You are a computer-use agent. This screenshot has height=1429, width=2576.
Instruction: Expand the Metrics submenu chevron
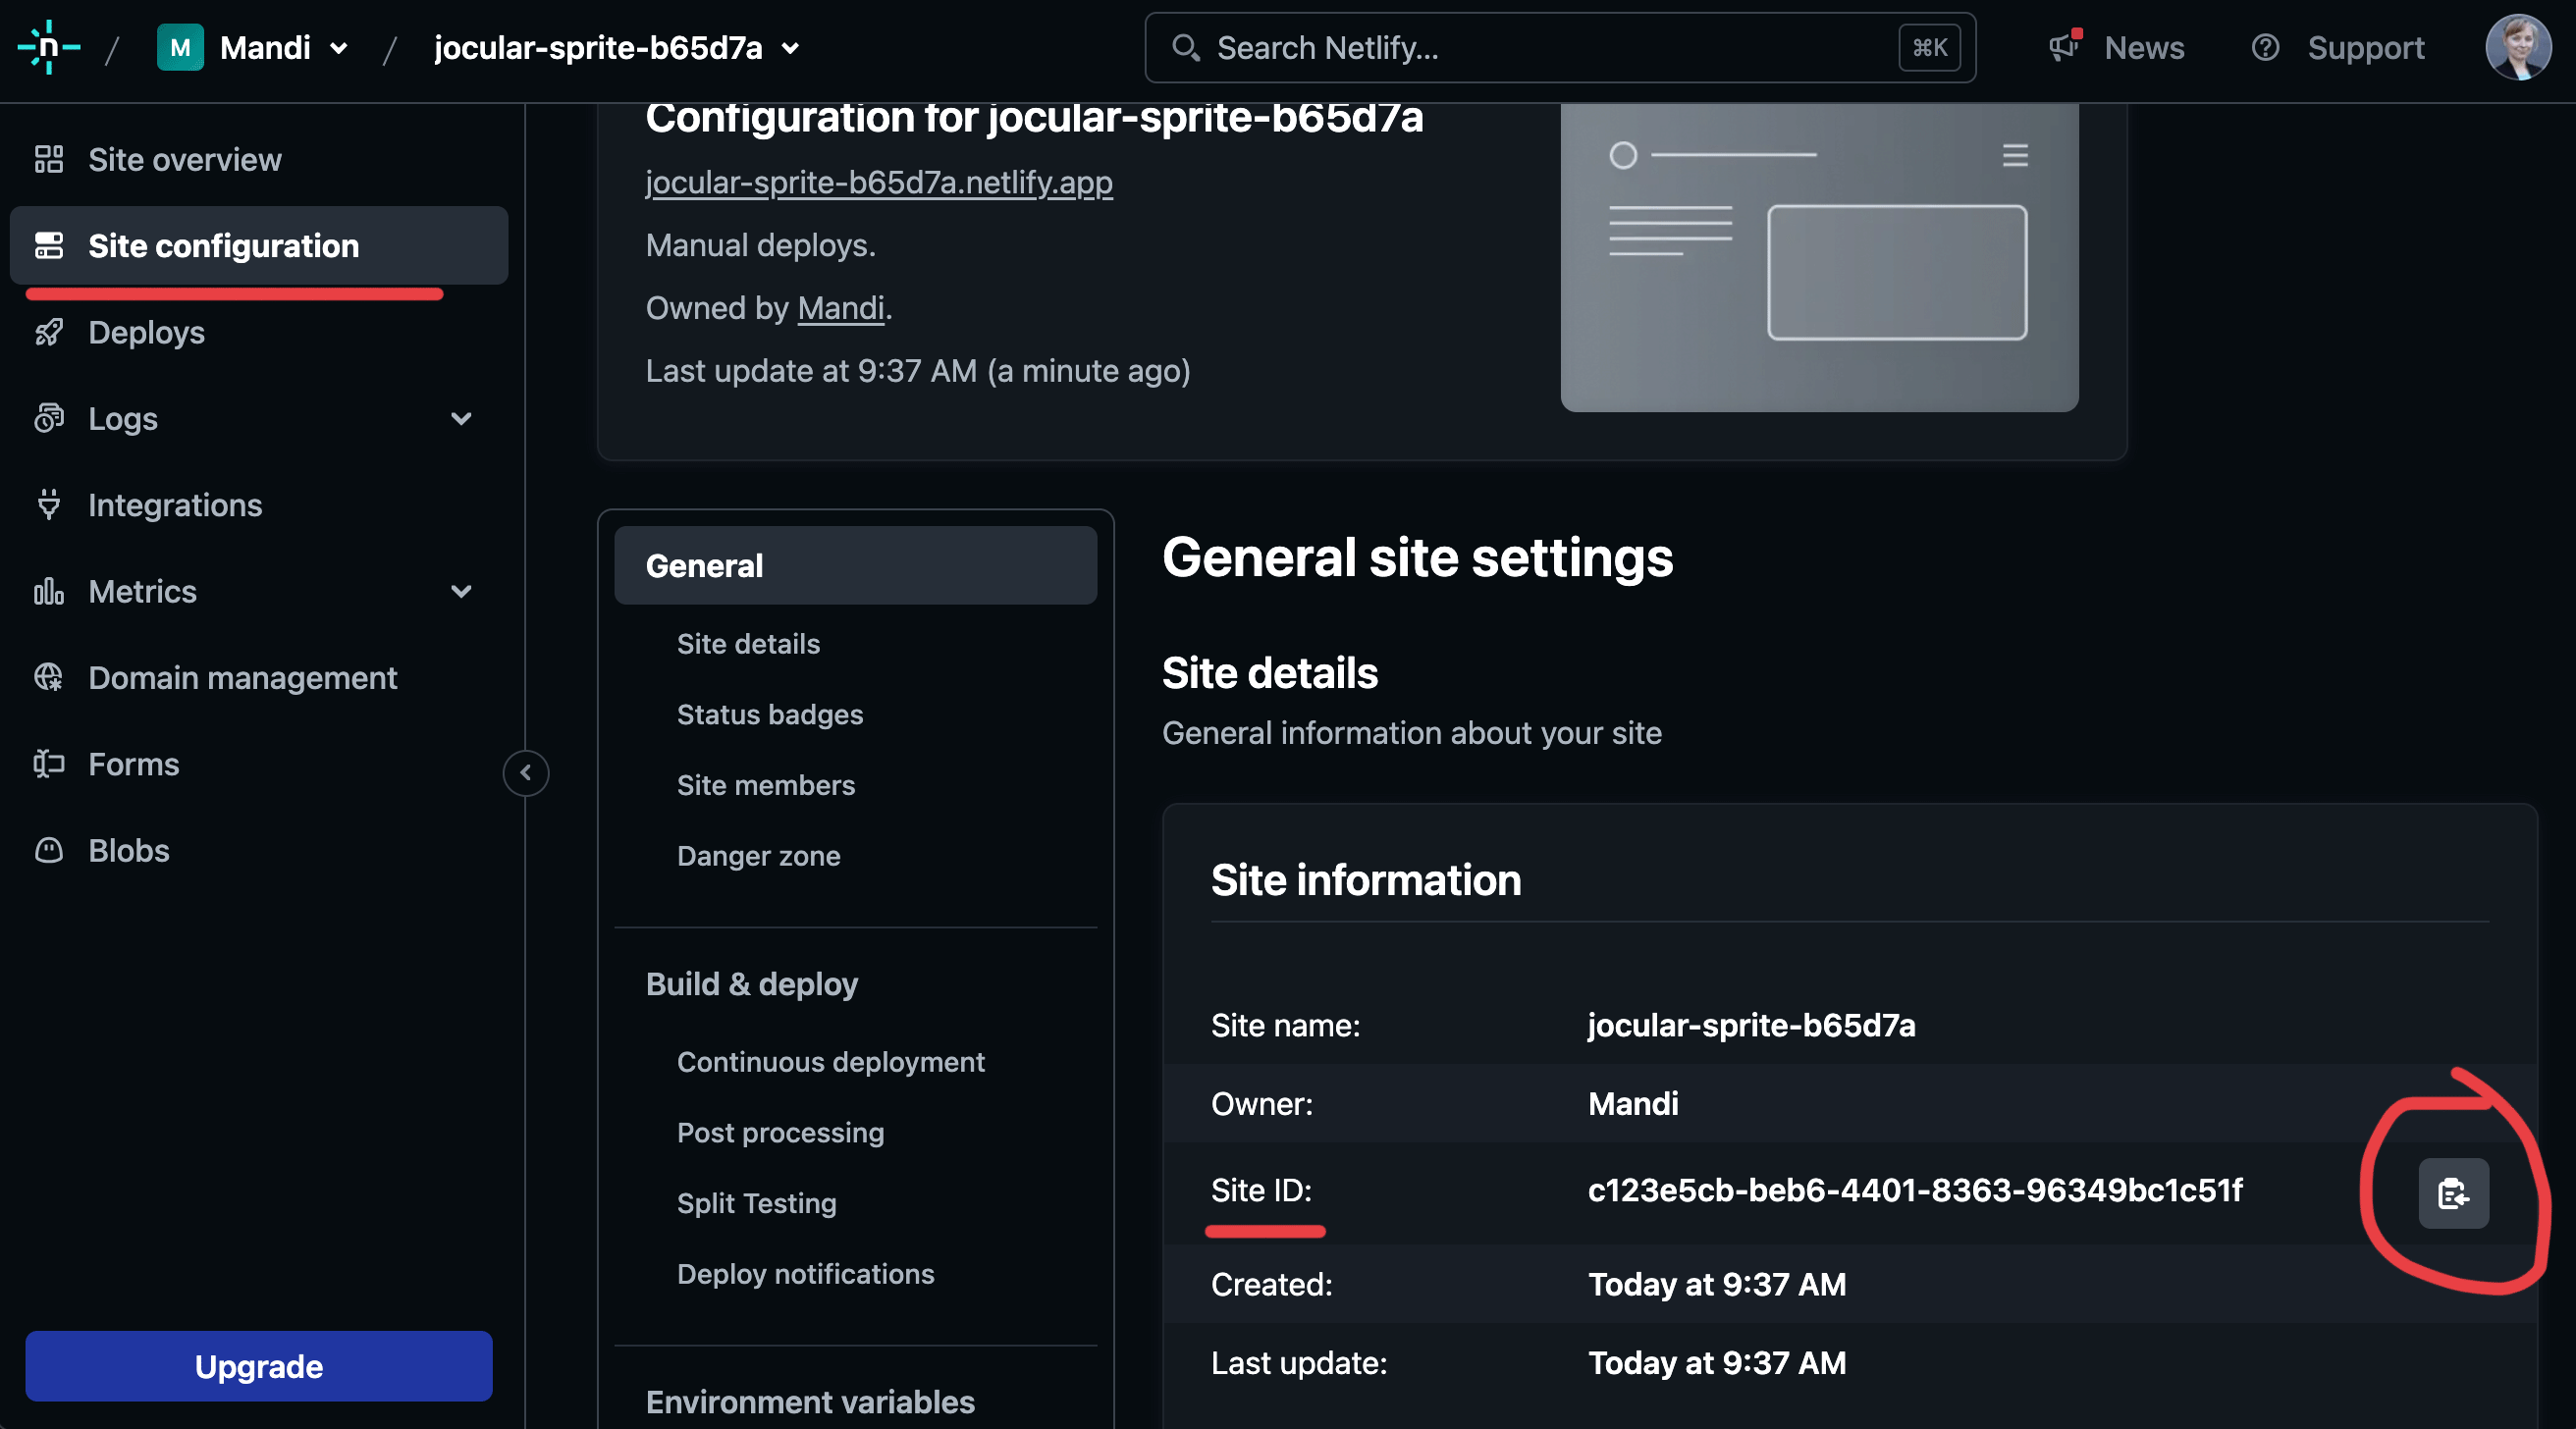click(x=461, y=592)
